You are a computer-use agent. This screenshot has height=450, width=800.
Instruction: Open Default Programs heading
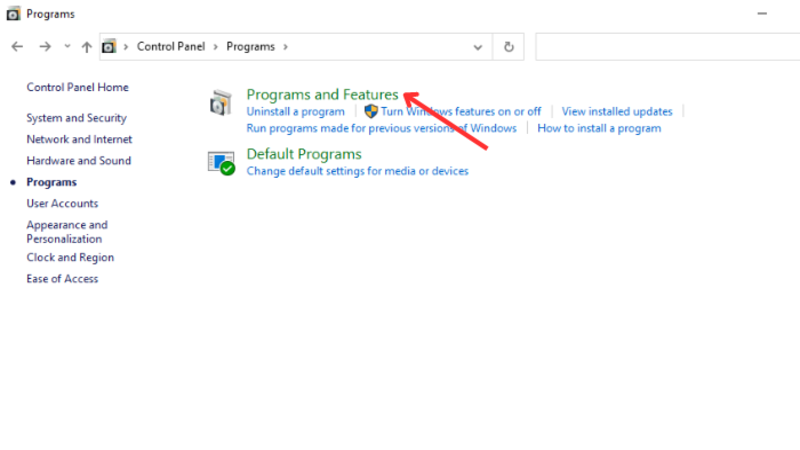pyautogui.click(x=304, y=154)
